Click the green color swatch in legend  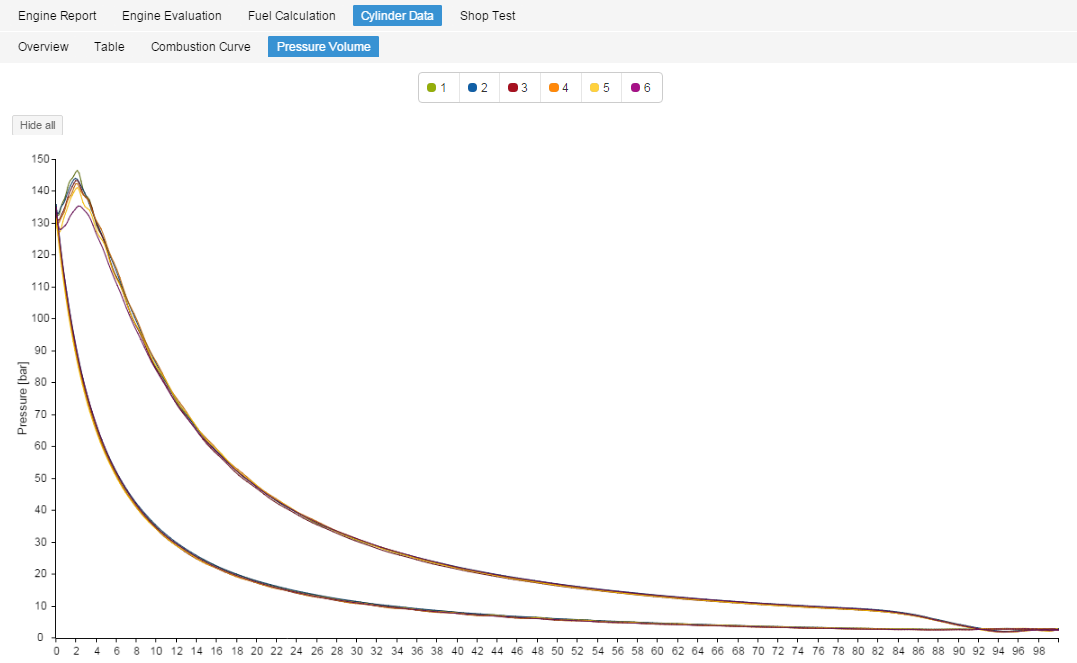[430, 87]
